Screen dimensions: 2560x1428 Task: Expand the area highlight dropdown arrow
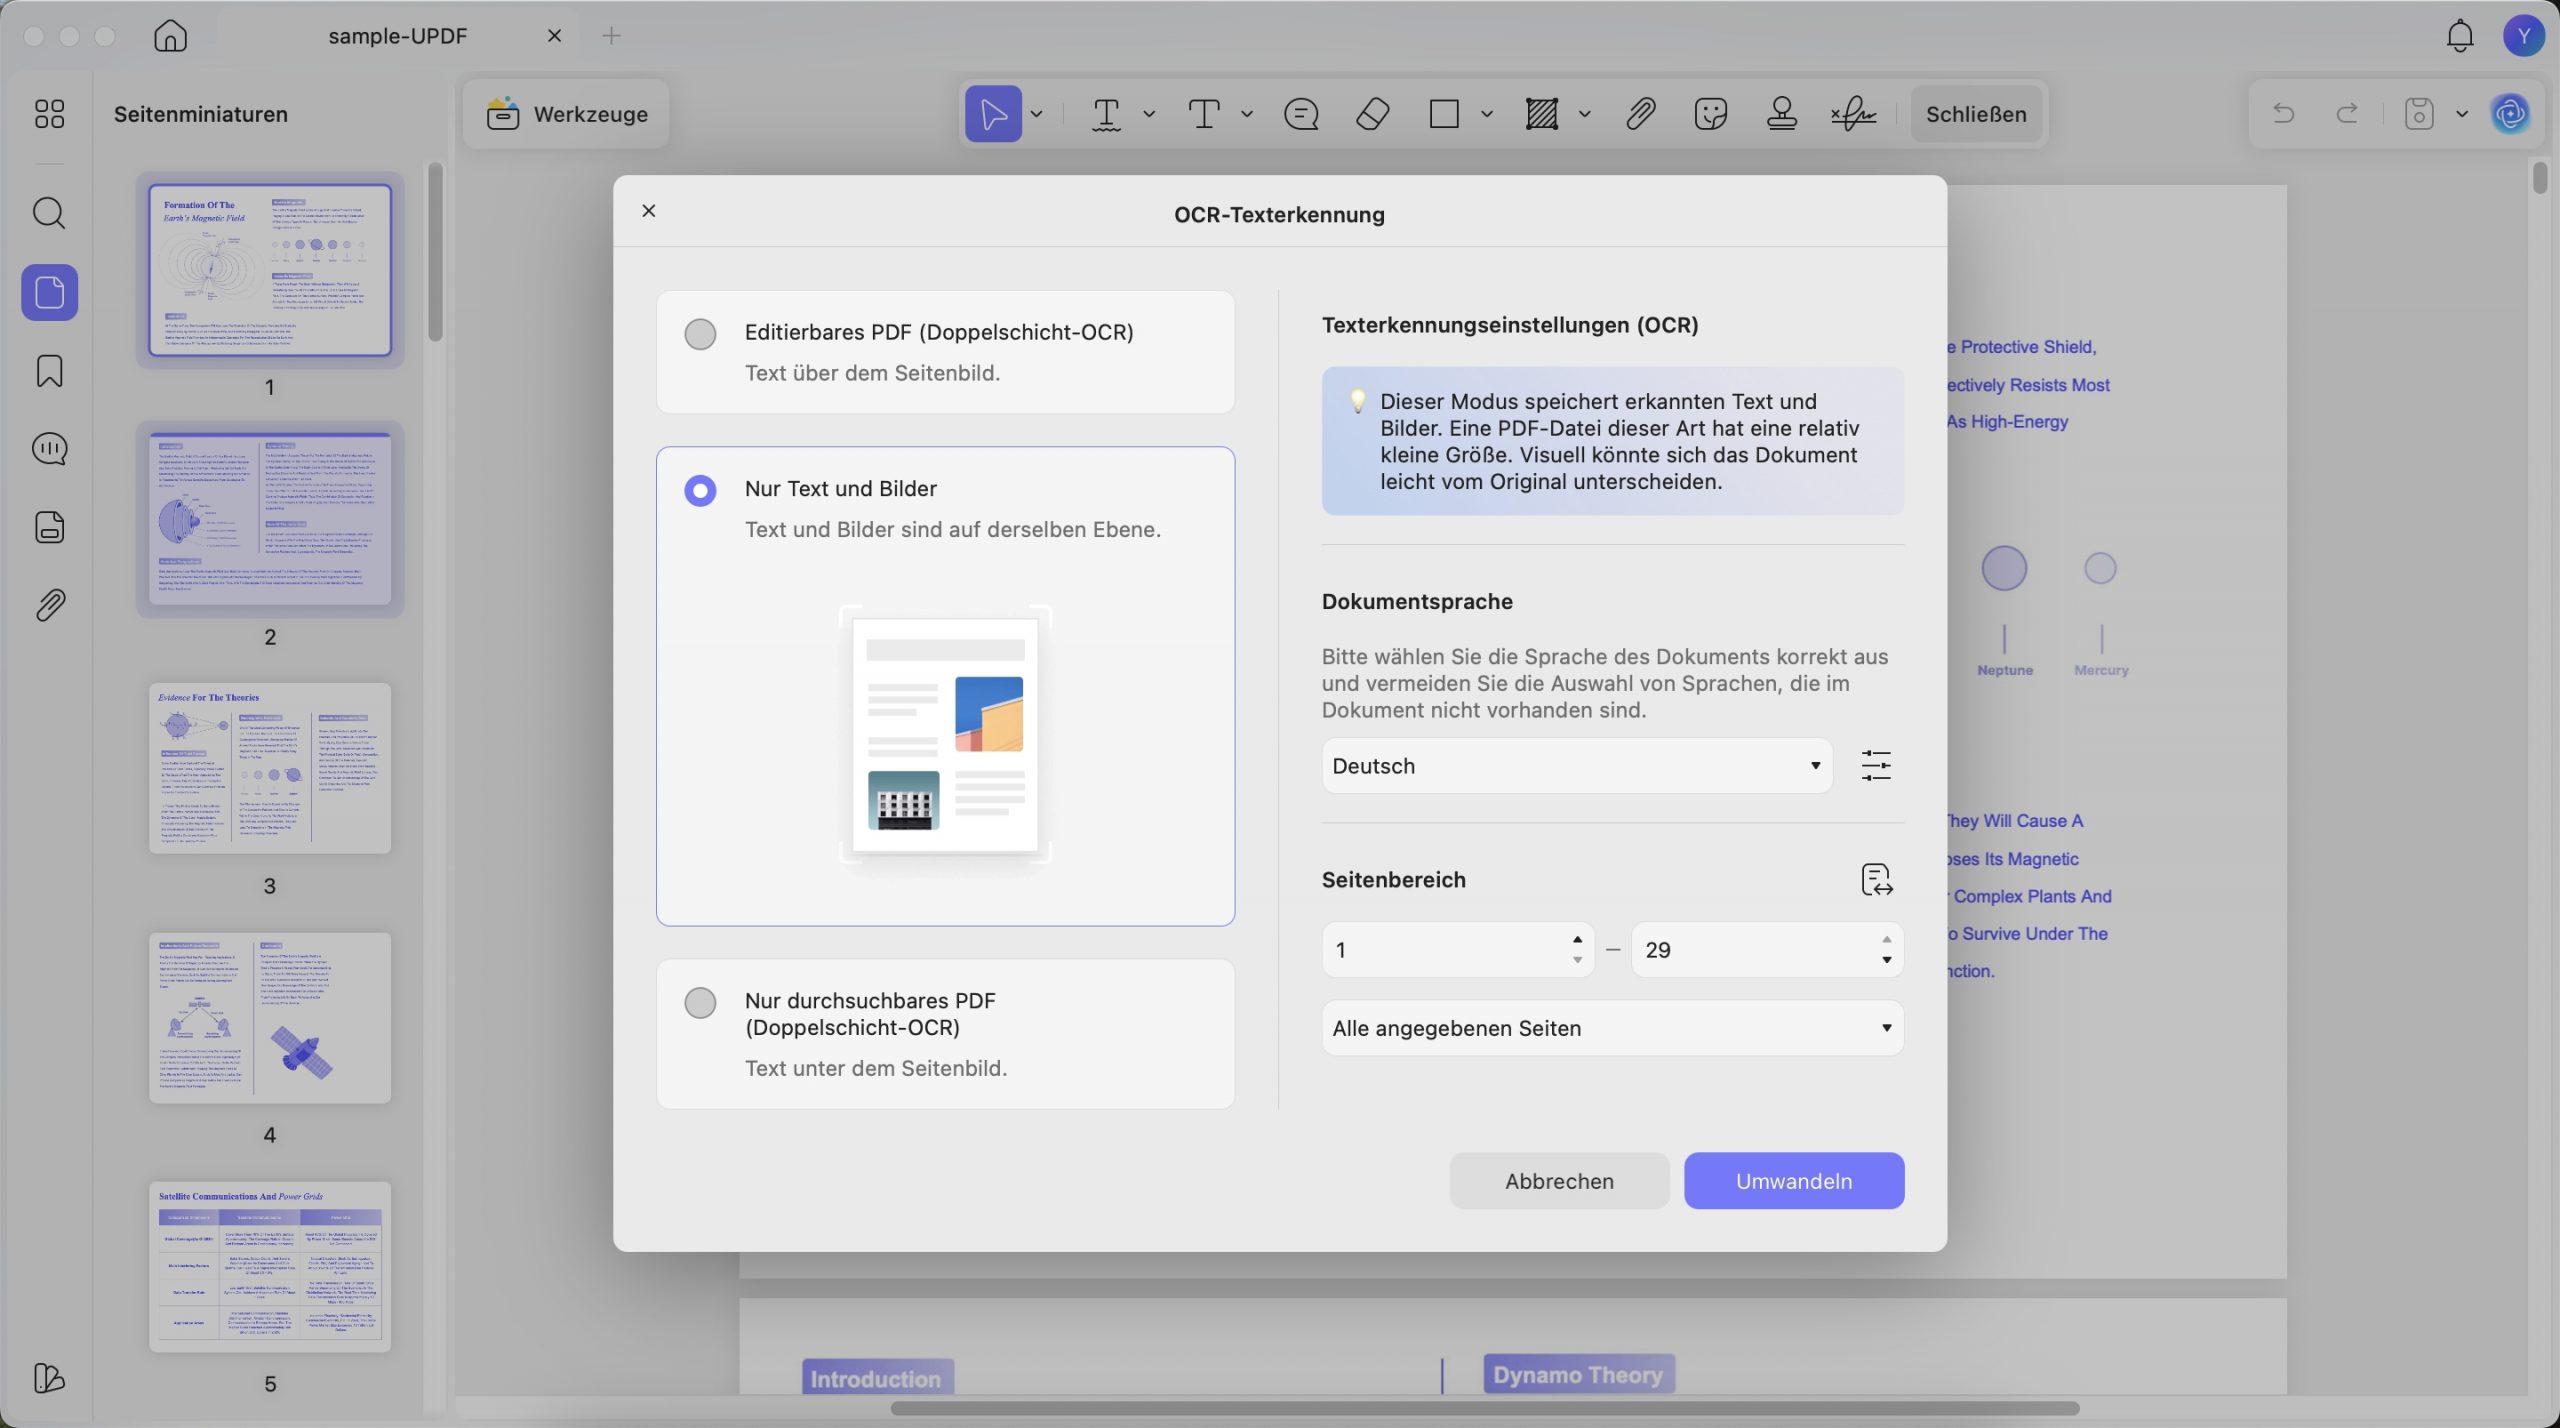(x=1585, y=114)
